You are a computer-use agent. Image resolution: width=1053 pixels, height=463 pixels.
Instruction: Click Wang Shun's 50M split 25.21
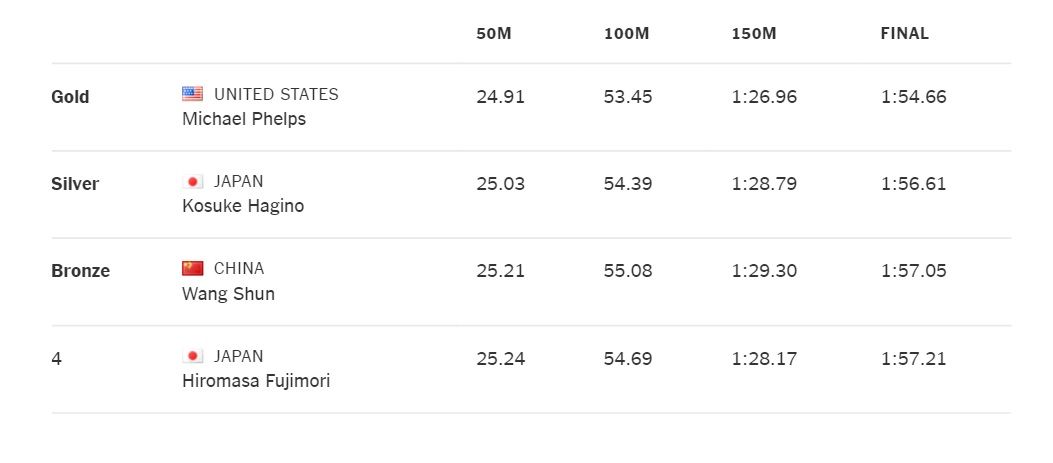[x=500, y=271]
